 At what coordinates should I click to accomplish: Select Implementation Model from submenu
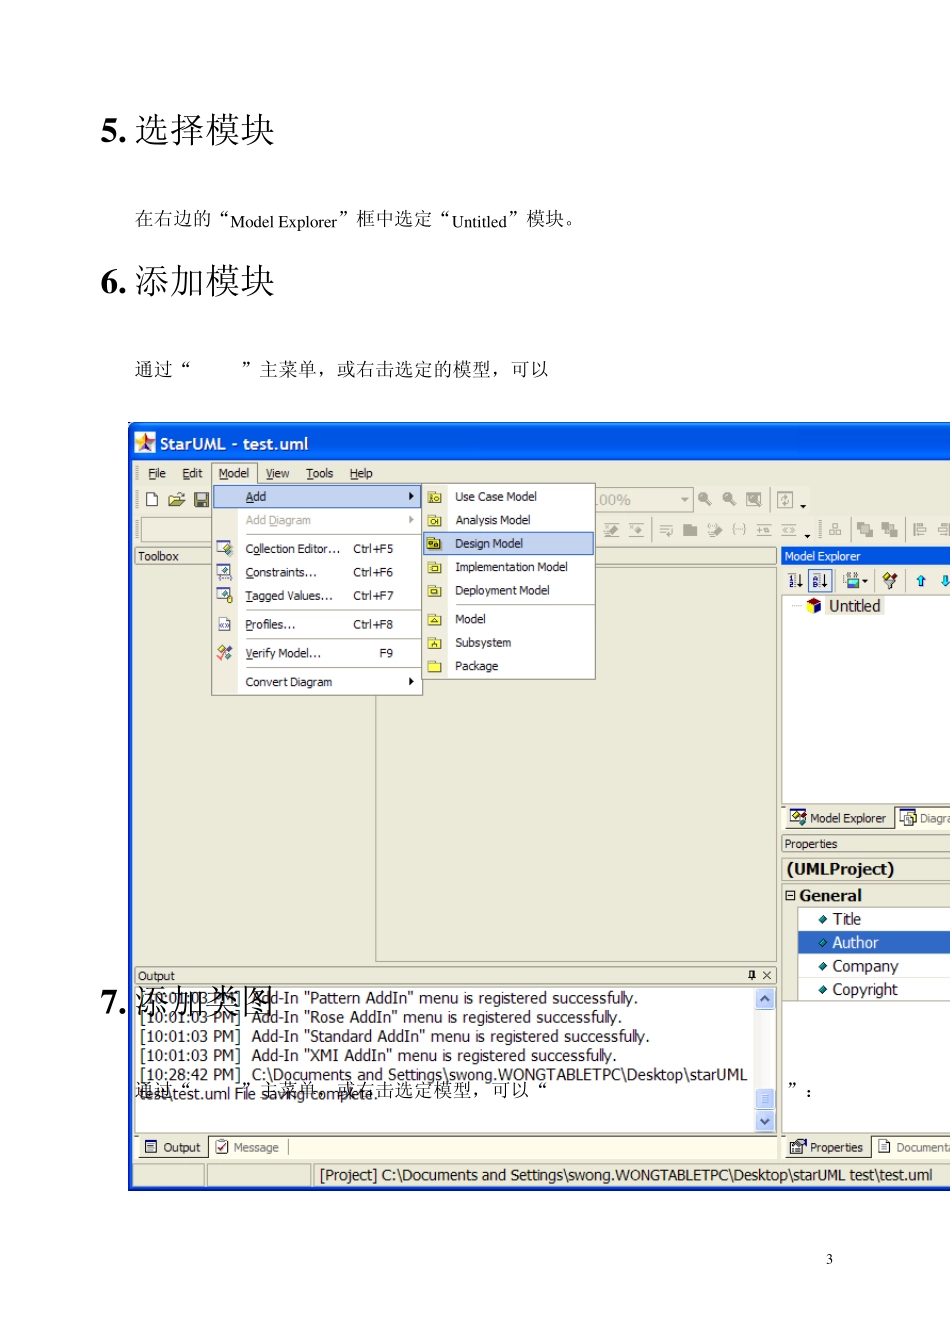point(509,567)
